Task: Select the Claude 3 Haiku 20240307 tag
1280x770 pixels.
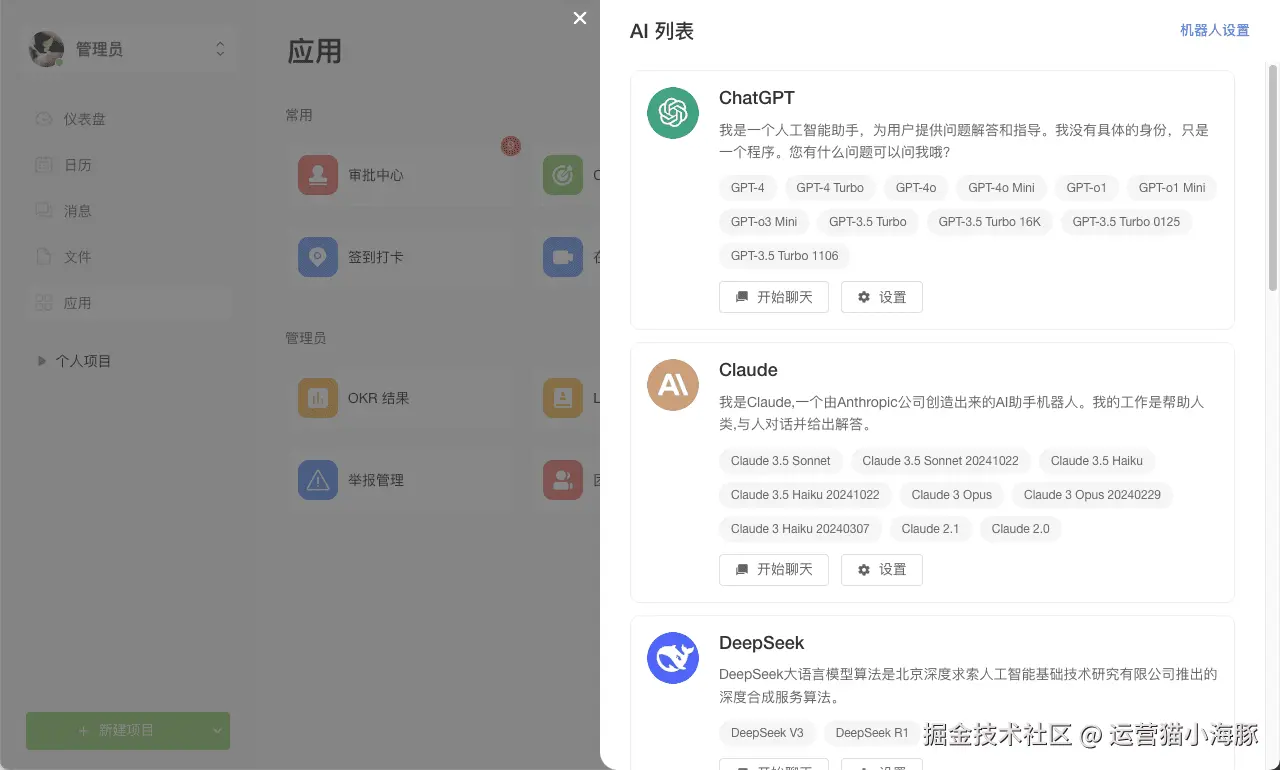Action: 800,529
